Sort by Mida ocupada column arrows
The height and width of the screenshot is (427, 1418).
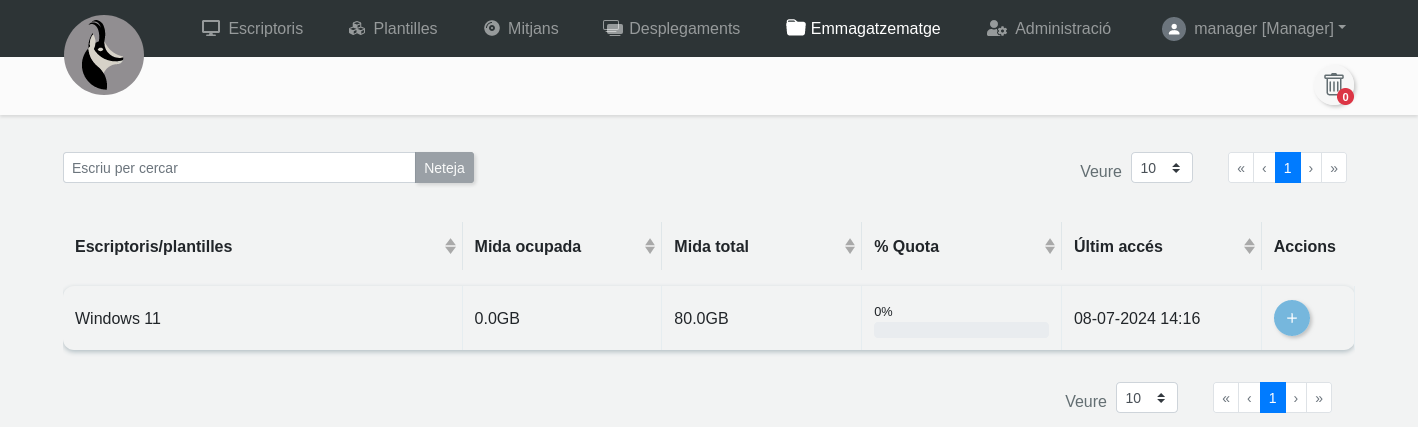pyautogui.click(x=650, y=246)
